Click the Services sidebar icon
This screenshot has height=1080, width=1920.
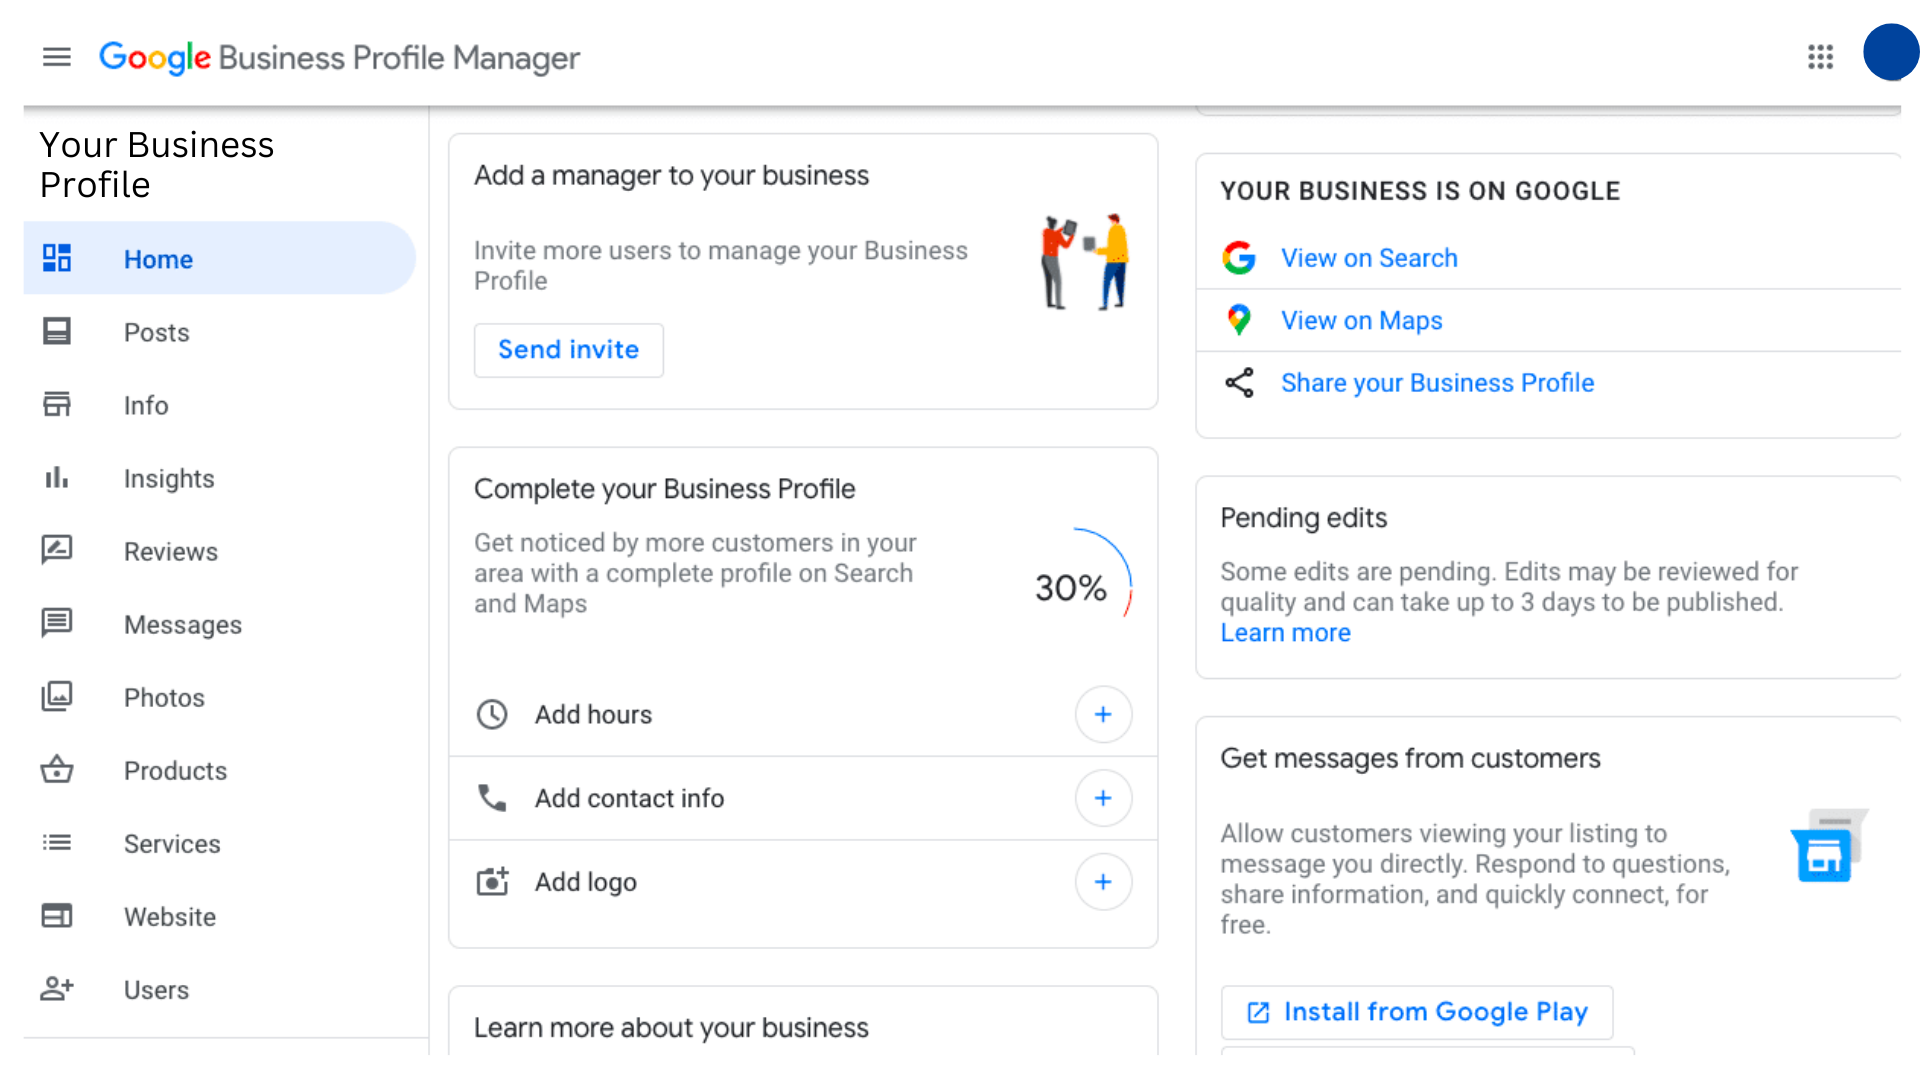coord(57,844)
